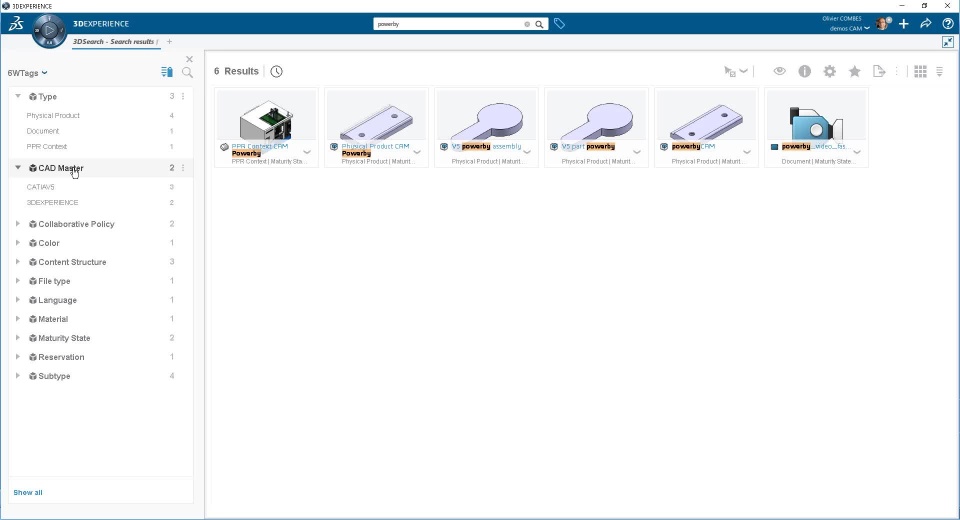Collapse the Type tag group

coord(18,96)
